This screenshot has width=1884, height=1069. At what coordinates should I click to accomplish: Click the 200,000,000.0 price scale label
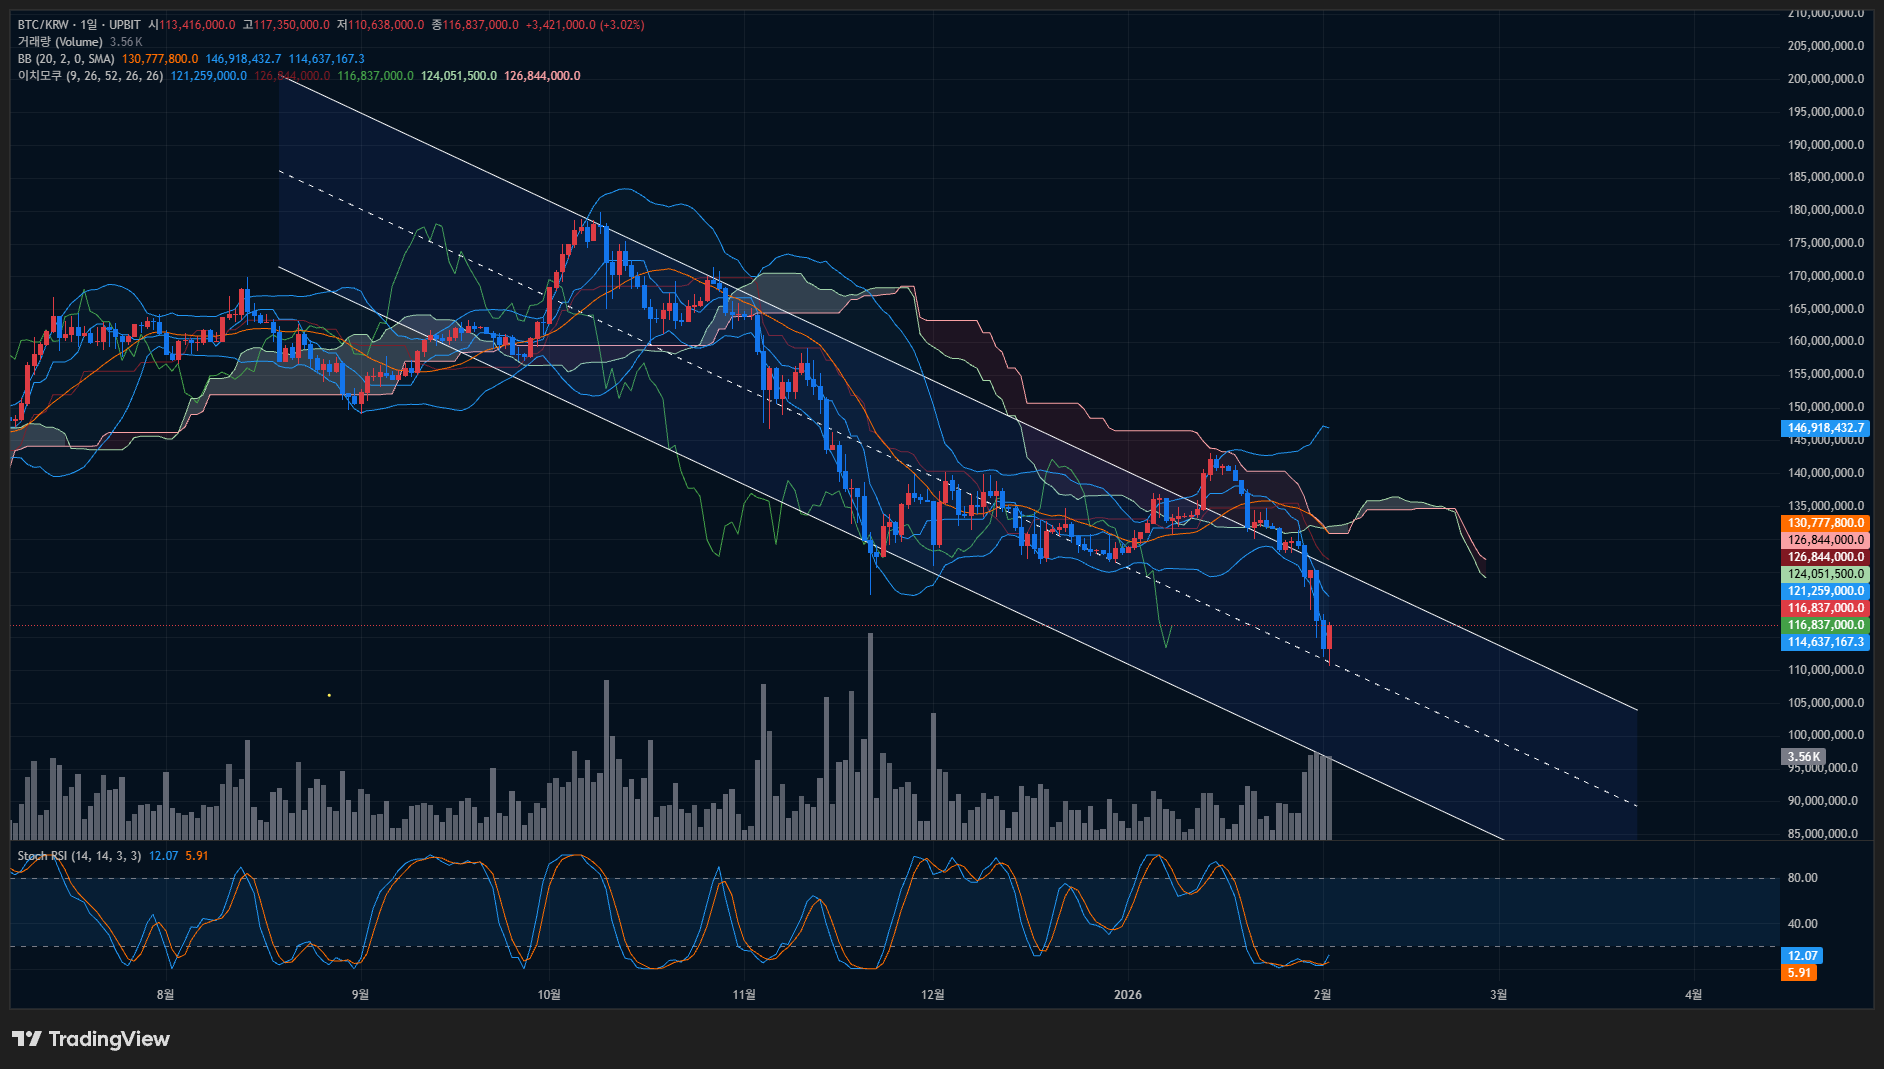[1825, 79]
